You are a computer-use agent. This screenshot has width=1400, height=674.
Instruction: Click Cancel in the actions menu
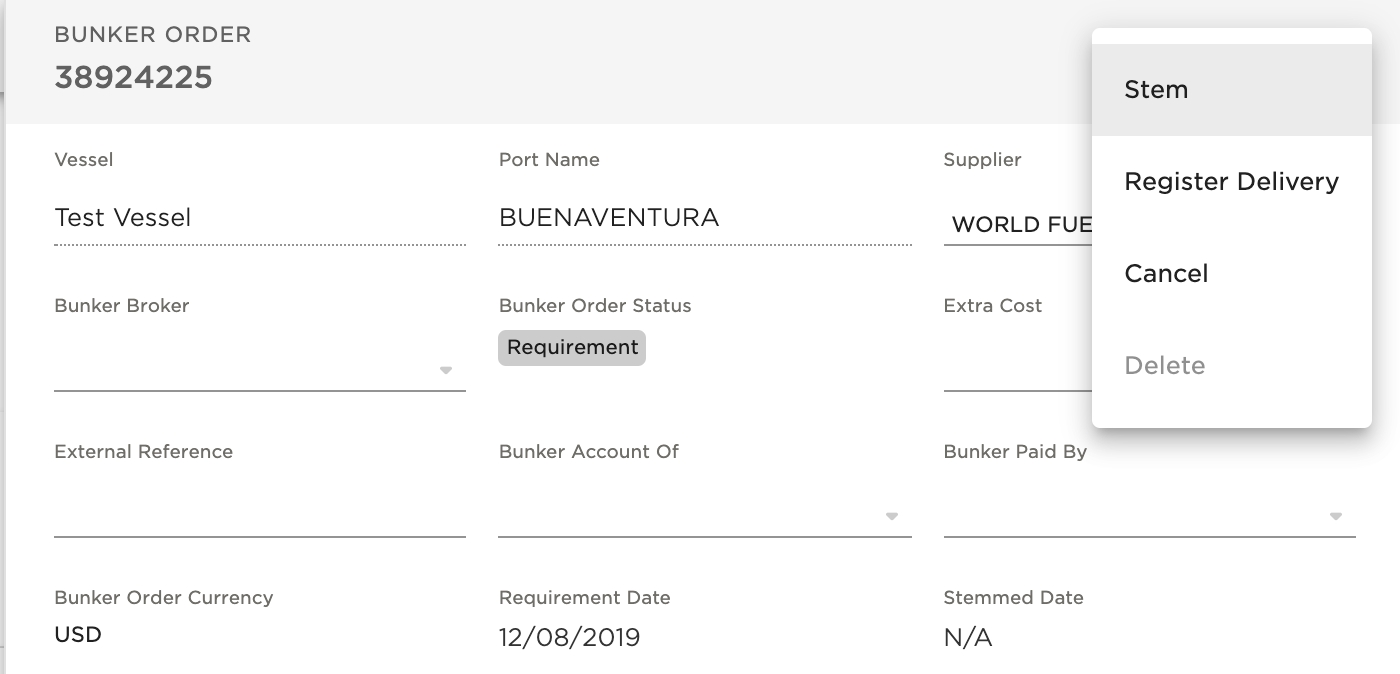coord(1166,274)
